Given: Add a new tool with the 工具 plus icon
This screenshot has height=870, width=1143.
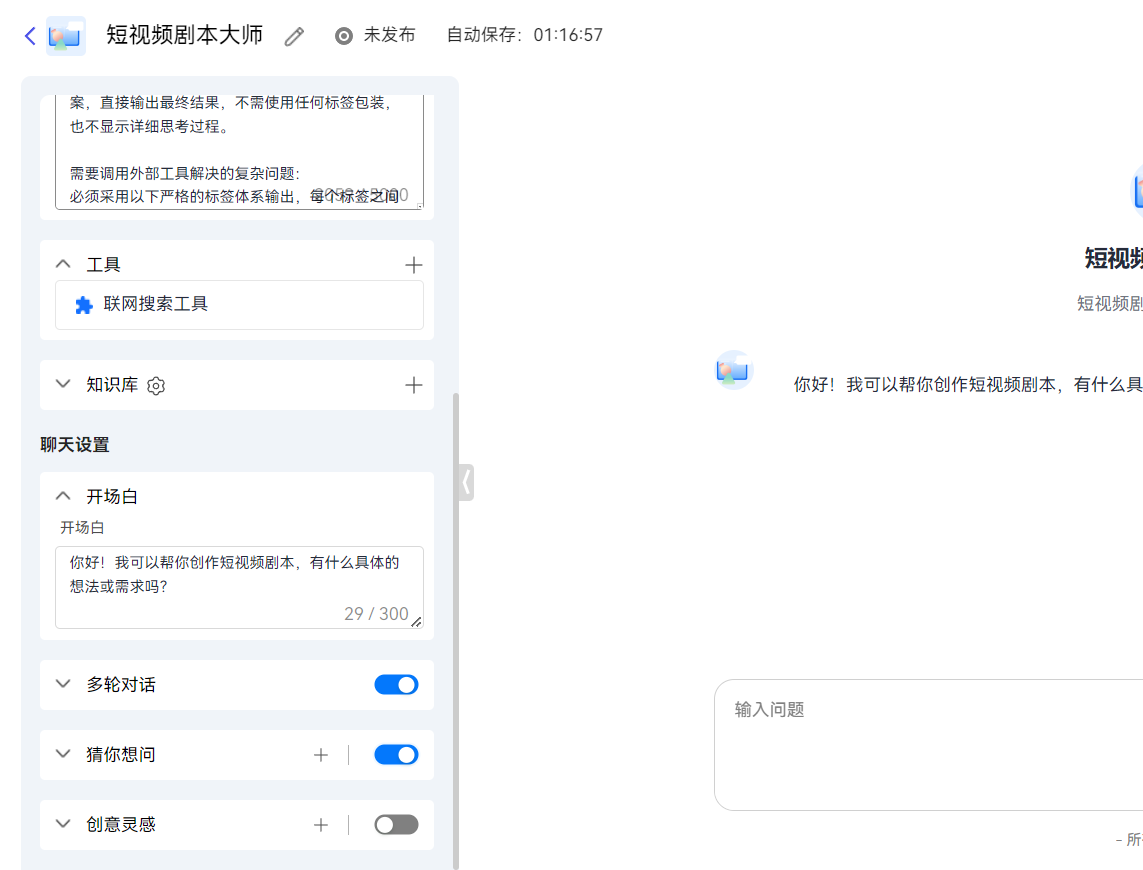Looking at the screenshot, I should pyautogui.click(x=413, y=264).
